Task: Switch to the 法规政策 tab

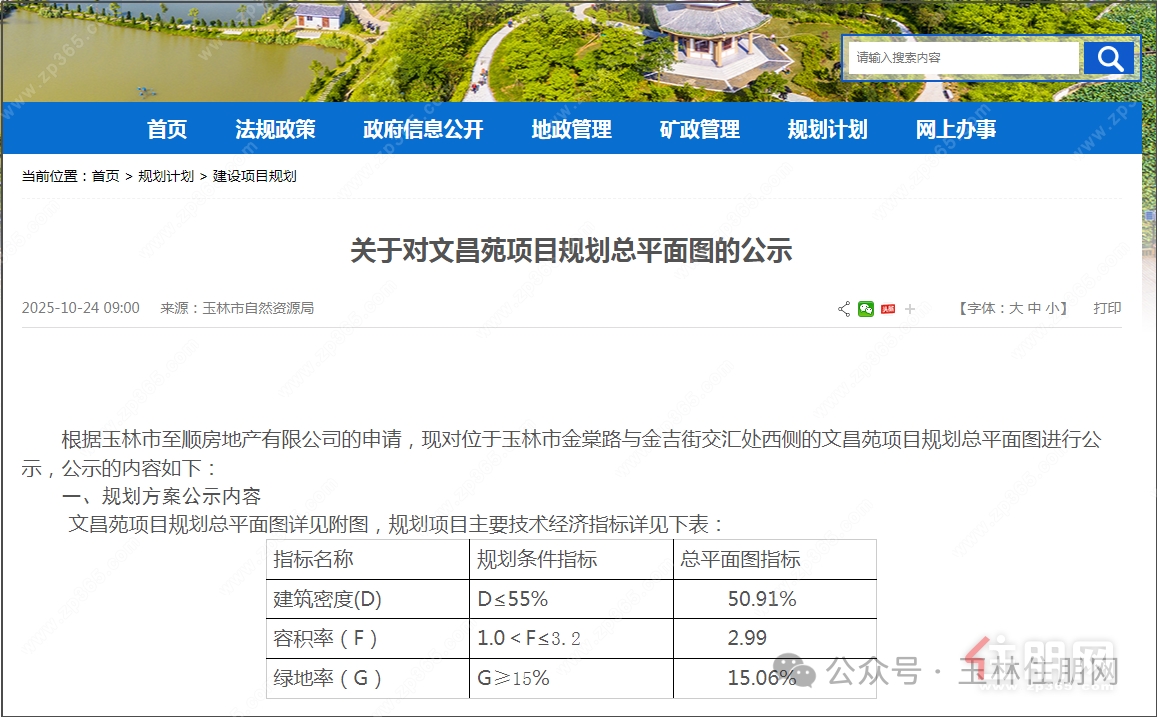Action: click(275, 128)
